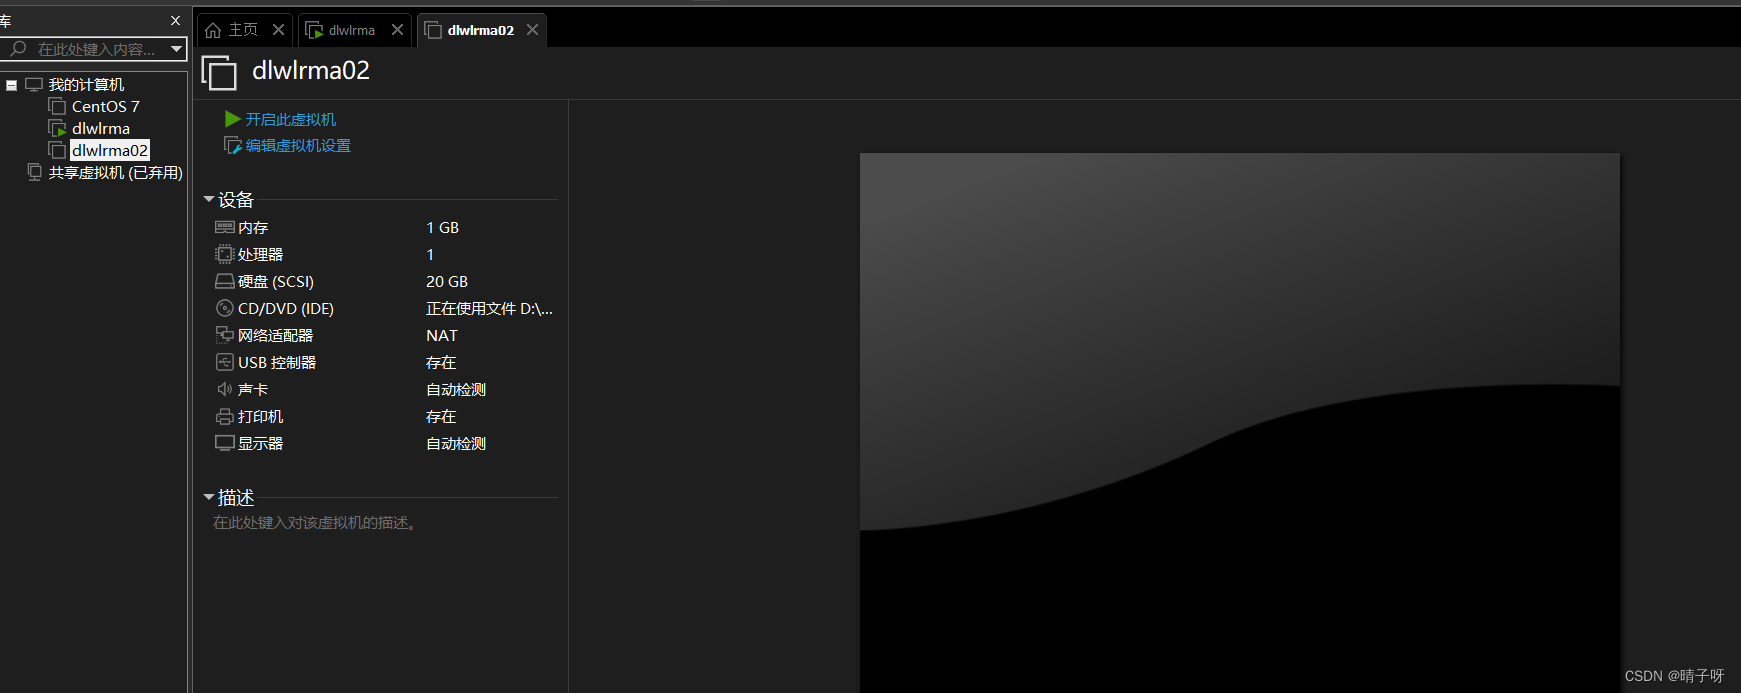Click the CD/DVD (IDE) disc icon

point(225,308)
